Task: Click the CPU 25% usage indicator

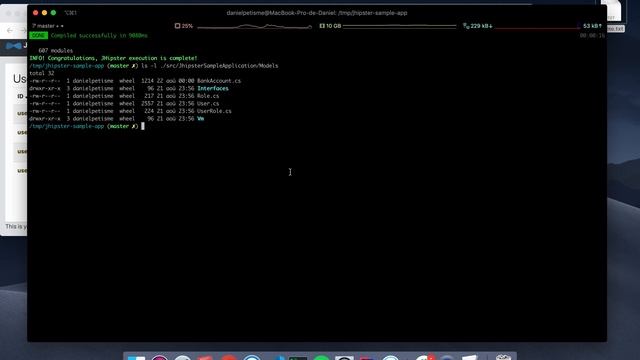Action: tap(184, 26)
